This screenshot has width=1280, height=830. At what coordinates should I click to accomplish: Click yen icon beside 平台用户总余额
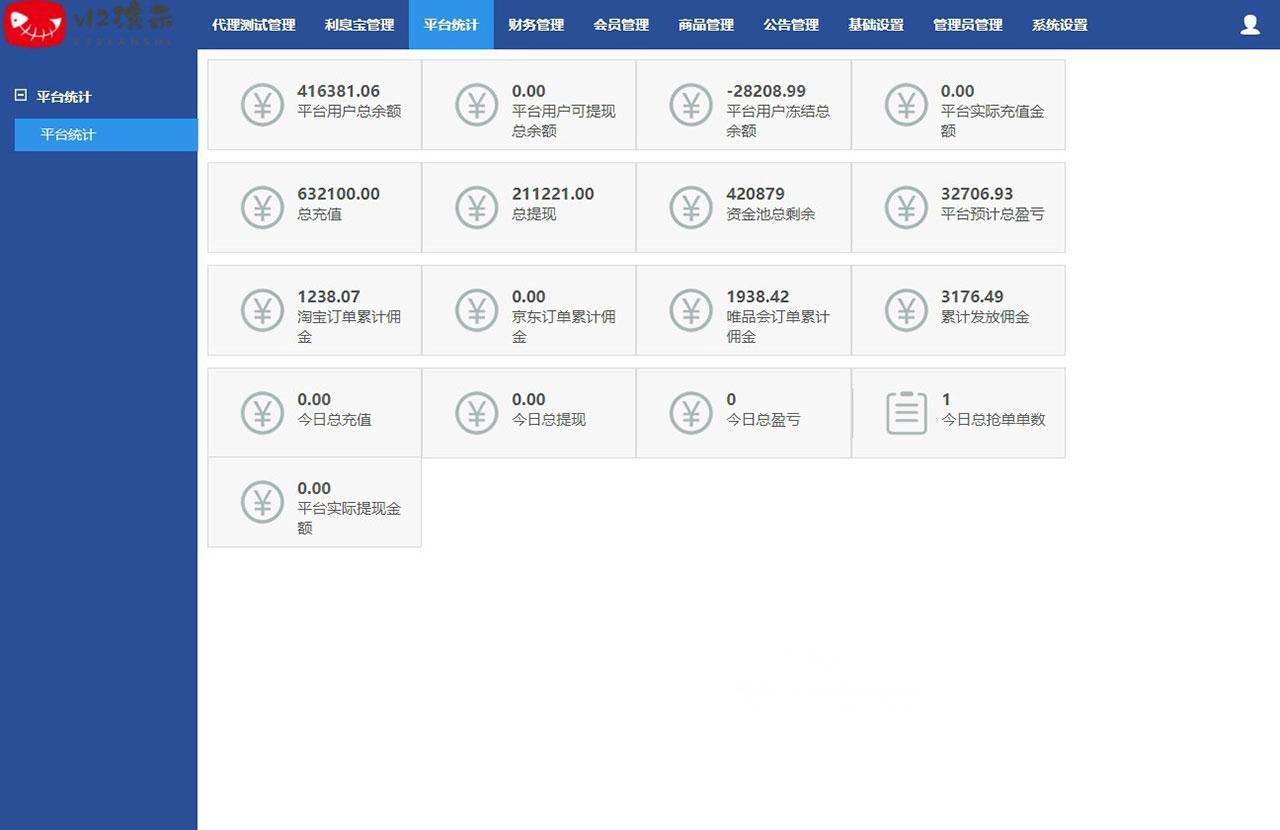pyautogui.click(x=262, y=104)
